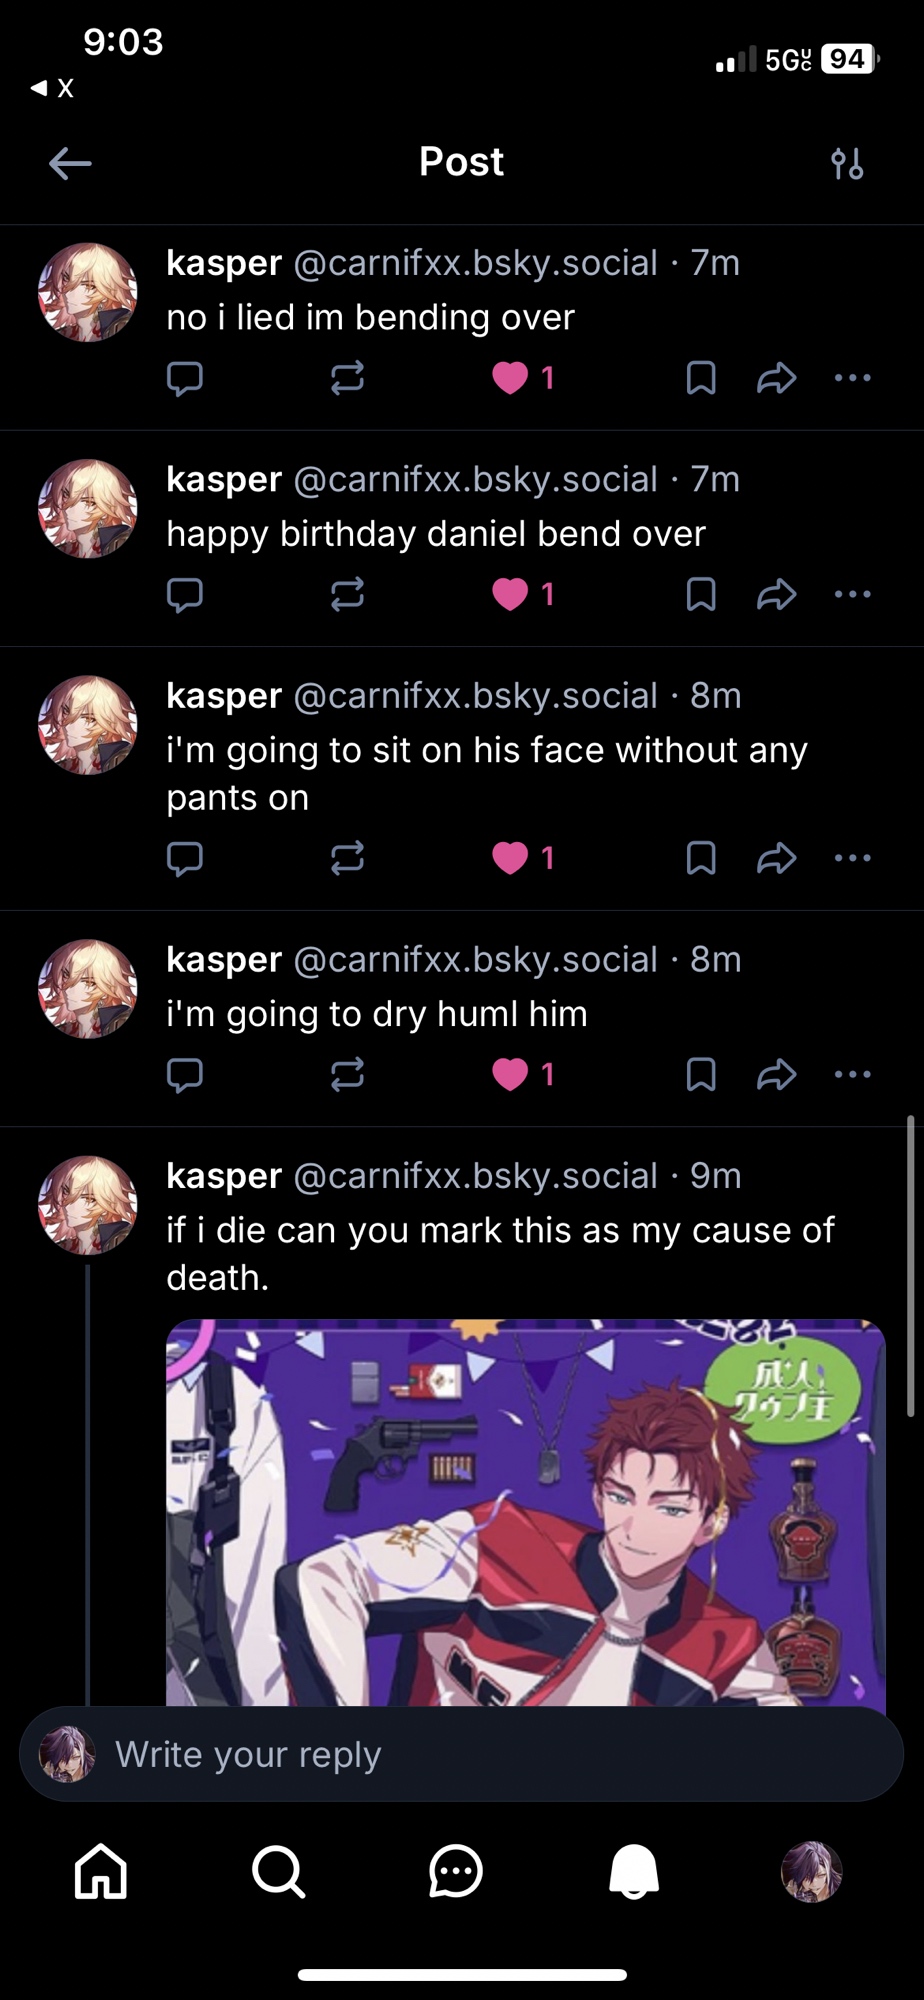924x2000 pixels.
Task: Open the three-dot menu on the "happy birthday daniel" post
Action: pos(852,595)
